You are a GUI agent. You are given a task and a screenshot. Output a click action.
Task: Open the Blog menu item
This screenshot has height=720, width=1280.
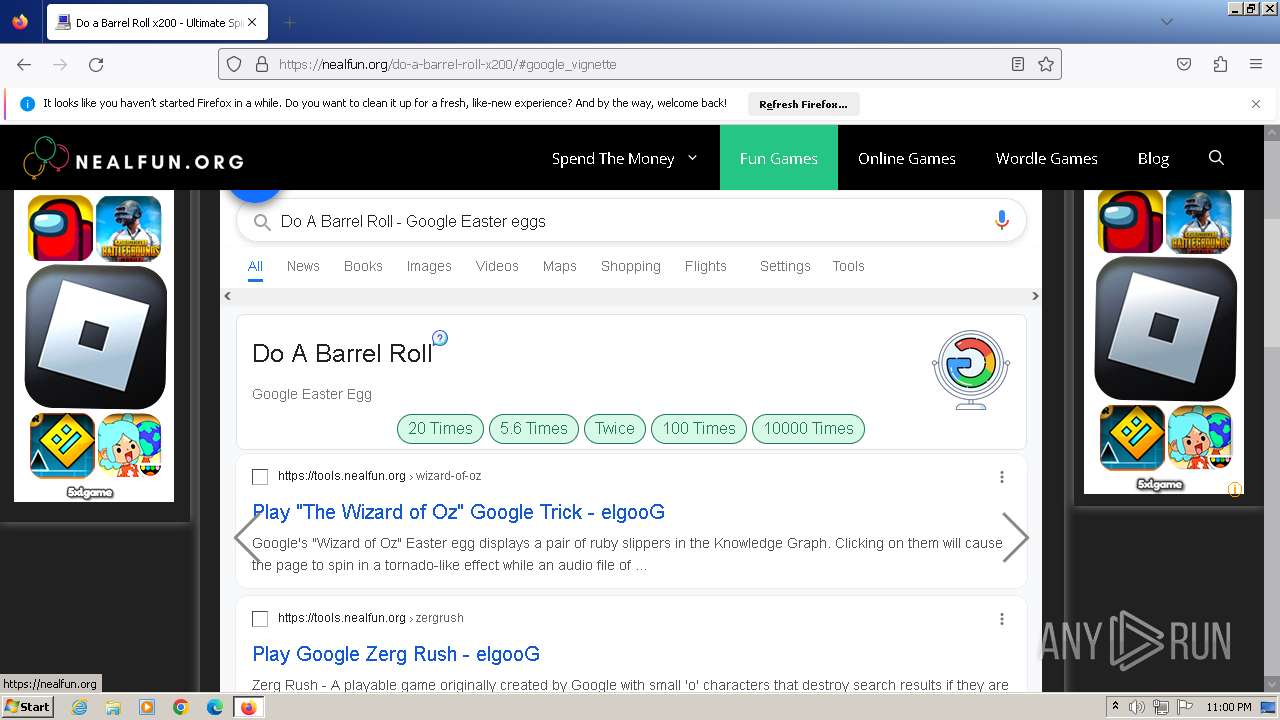[1153, 158]
